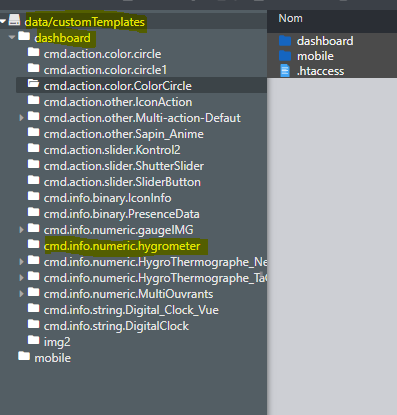This screenshot has width=397, height=415.
Task: Select the dashboard tree label
Action: coord(62,38)
